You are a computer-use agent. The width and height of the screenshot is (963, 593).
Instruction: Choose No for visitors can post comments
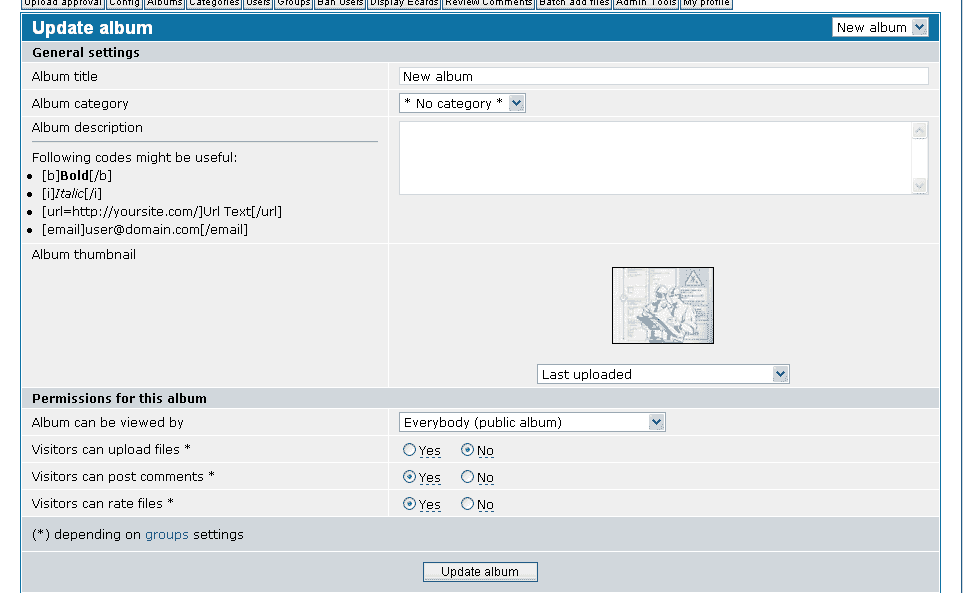(x=467, y=478)
